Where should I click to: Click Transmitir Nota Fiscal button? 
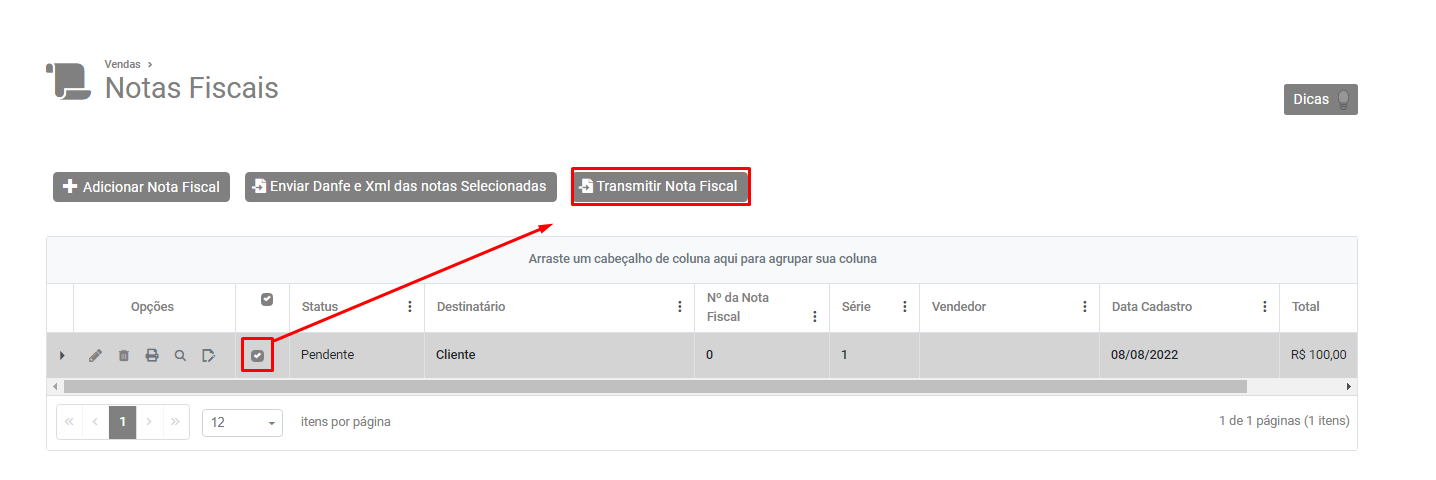pos(660,186)
